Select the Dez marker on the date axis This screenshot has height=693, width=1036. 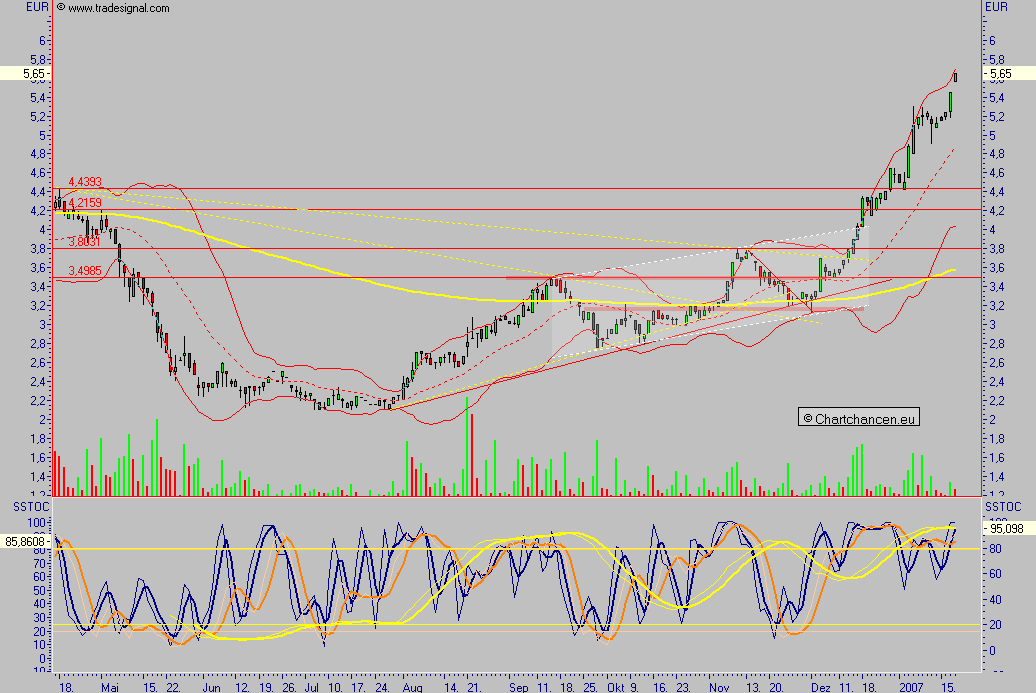pyautogui.click(x=821, y=688)
